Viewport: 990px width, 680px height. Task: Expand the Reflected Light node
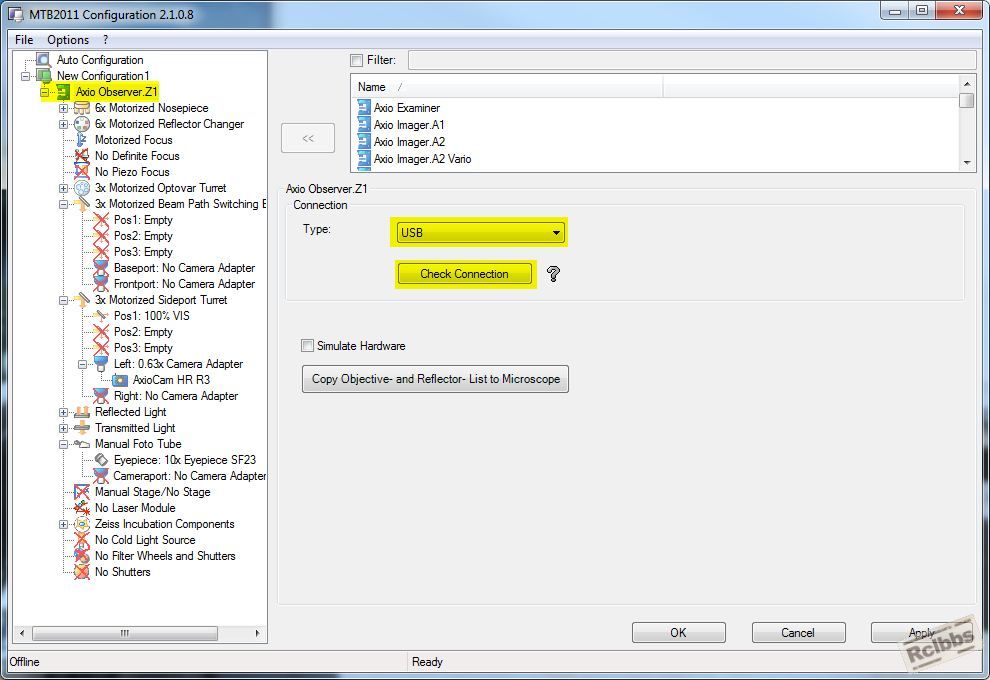(63, 412)
